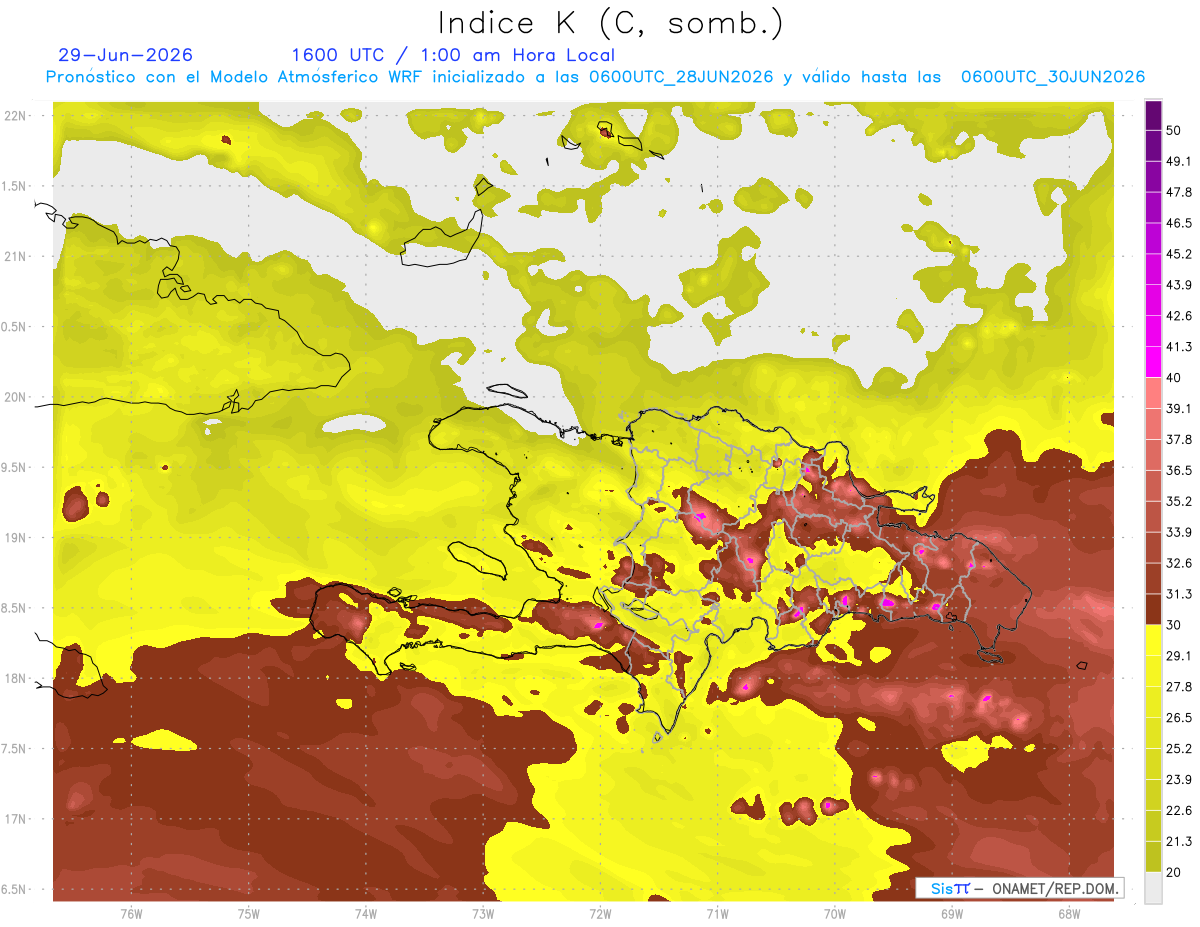Screen dimensions: 1200x927
Task: Click the colorbar value "36.5"
Action: click(1179, 470)
